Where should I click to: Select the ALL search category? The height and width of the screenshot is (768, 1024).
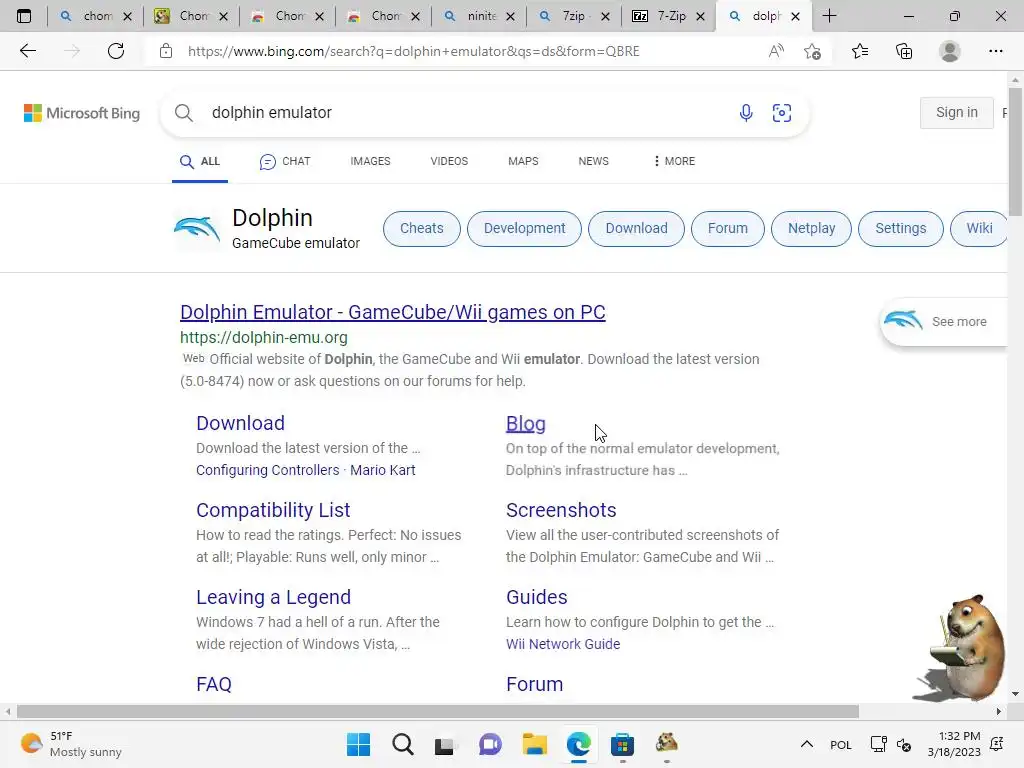(200, 161)
